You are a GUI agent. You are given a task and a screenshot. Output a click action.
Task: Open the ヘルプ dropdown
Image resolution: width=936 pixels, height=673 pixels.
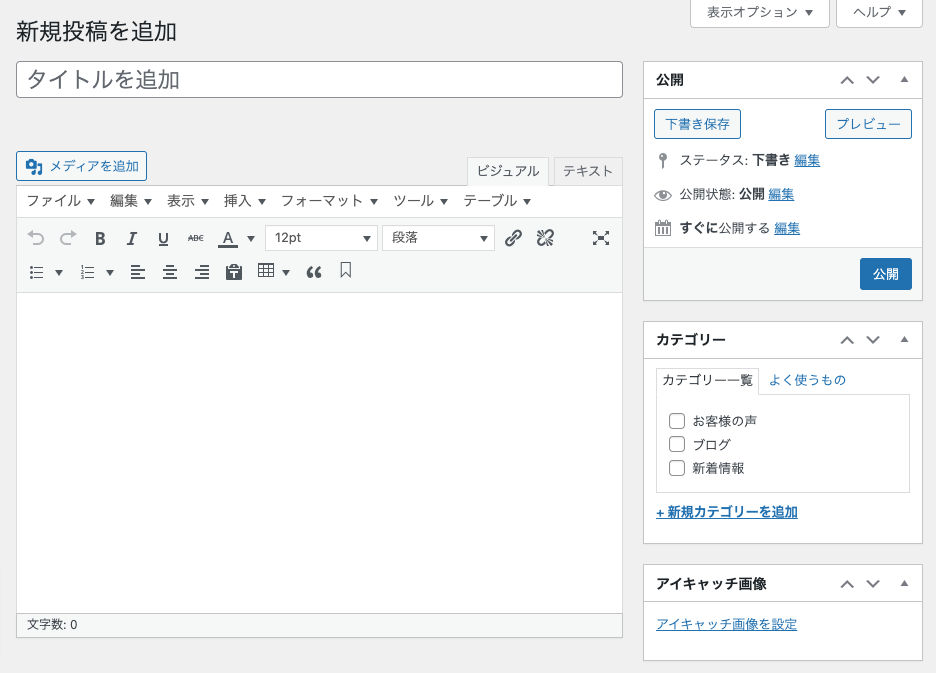point(879,13)
